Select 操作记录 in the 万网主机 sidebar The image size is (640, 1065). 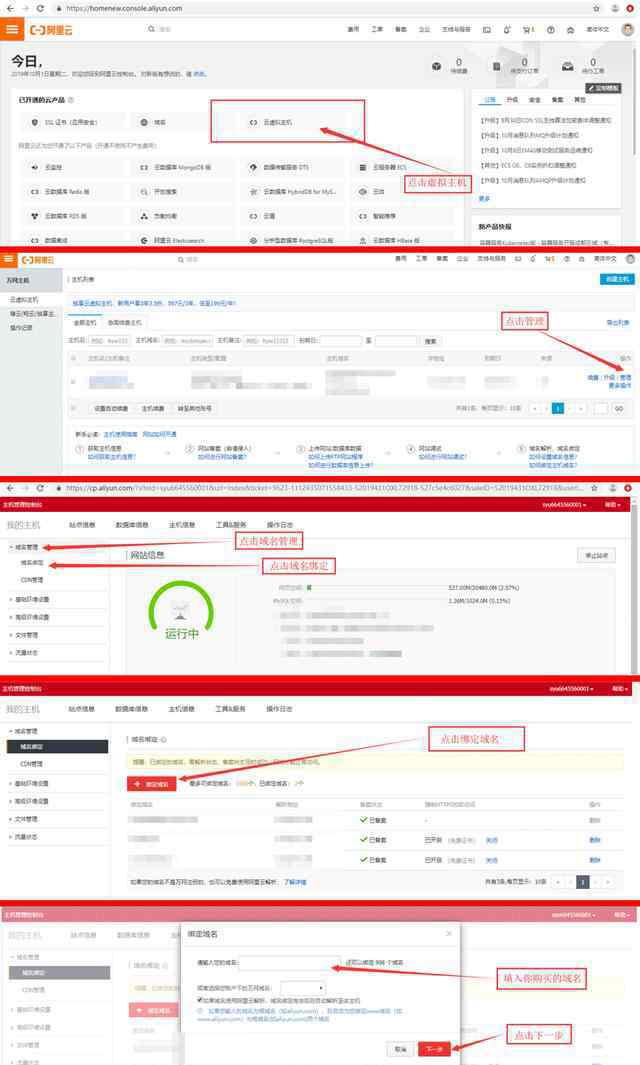click(21, 328)
